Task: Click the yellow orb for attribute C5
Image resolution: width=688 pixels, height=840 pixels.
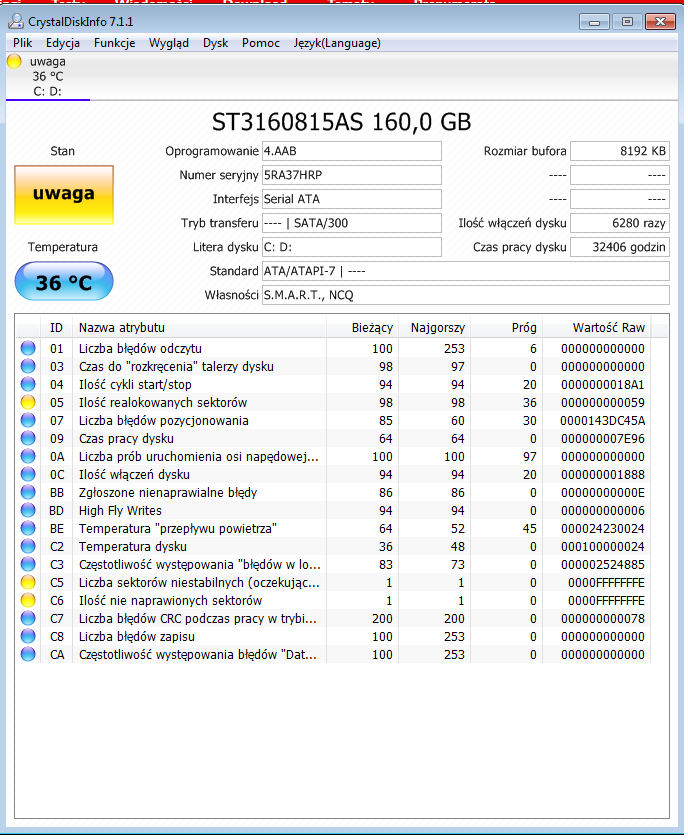Action: pyautogui.click(x=28, y=583)
